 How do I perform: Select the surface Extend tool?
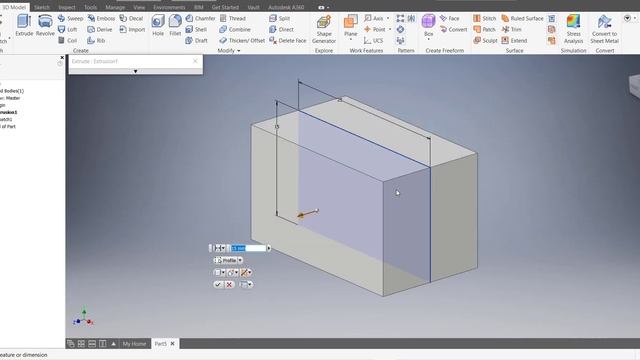[x=514, y=40]
